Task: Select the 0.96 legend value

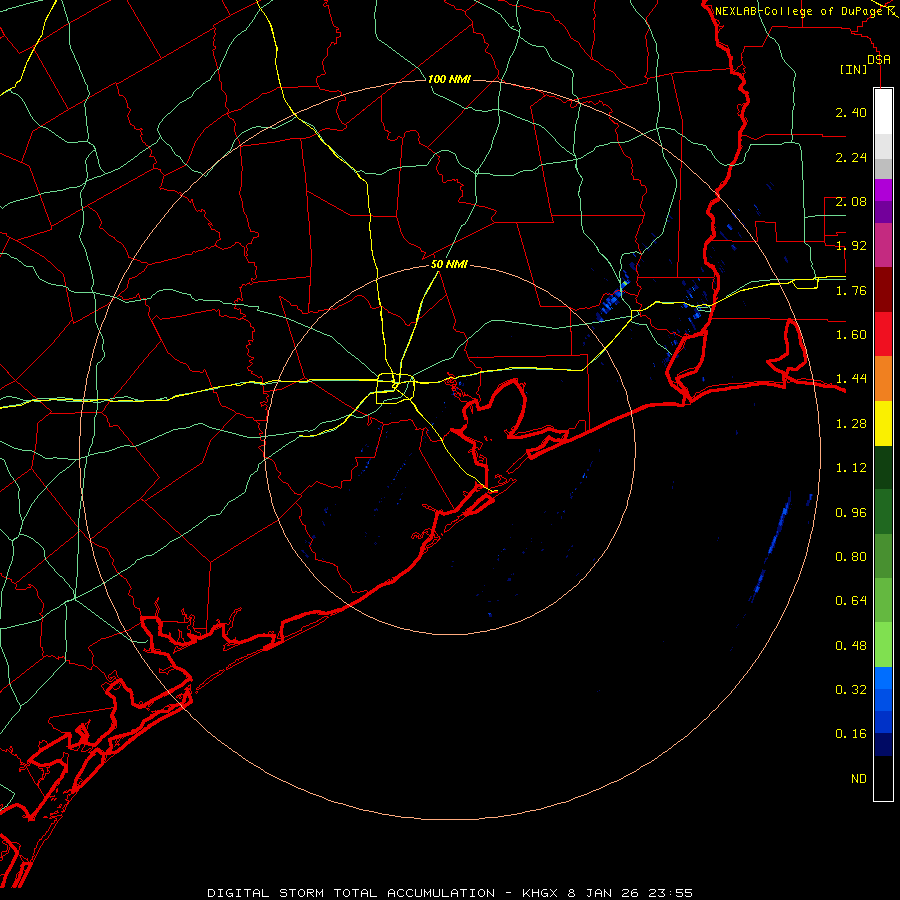Action: (851, 513)
